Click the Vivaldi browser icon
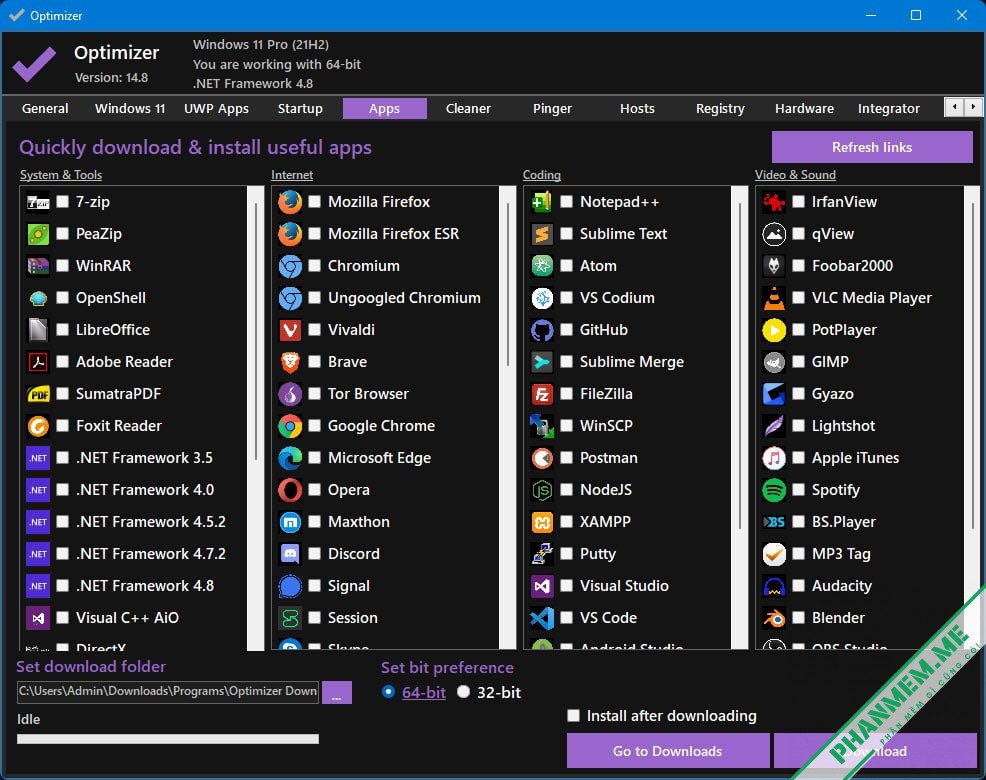This screenshot has height=780, width=986. pos(290,330)
